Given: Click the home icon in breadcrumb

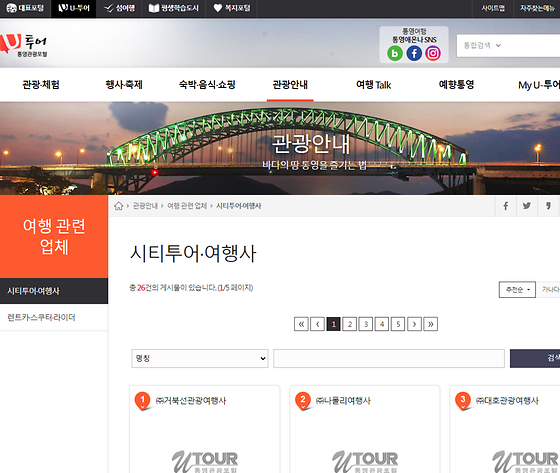Looking at the screenshot, I should [119, 206].
